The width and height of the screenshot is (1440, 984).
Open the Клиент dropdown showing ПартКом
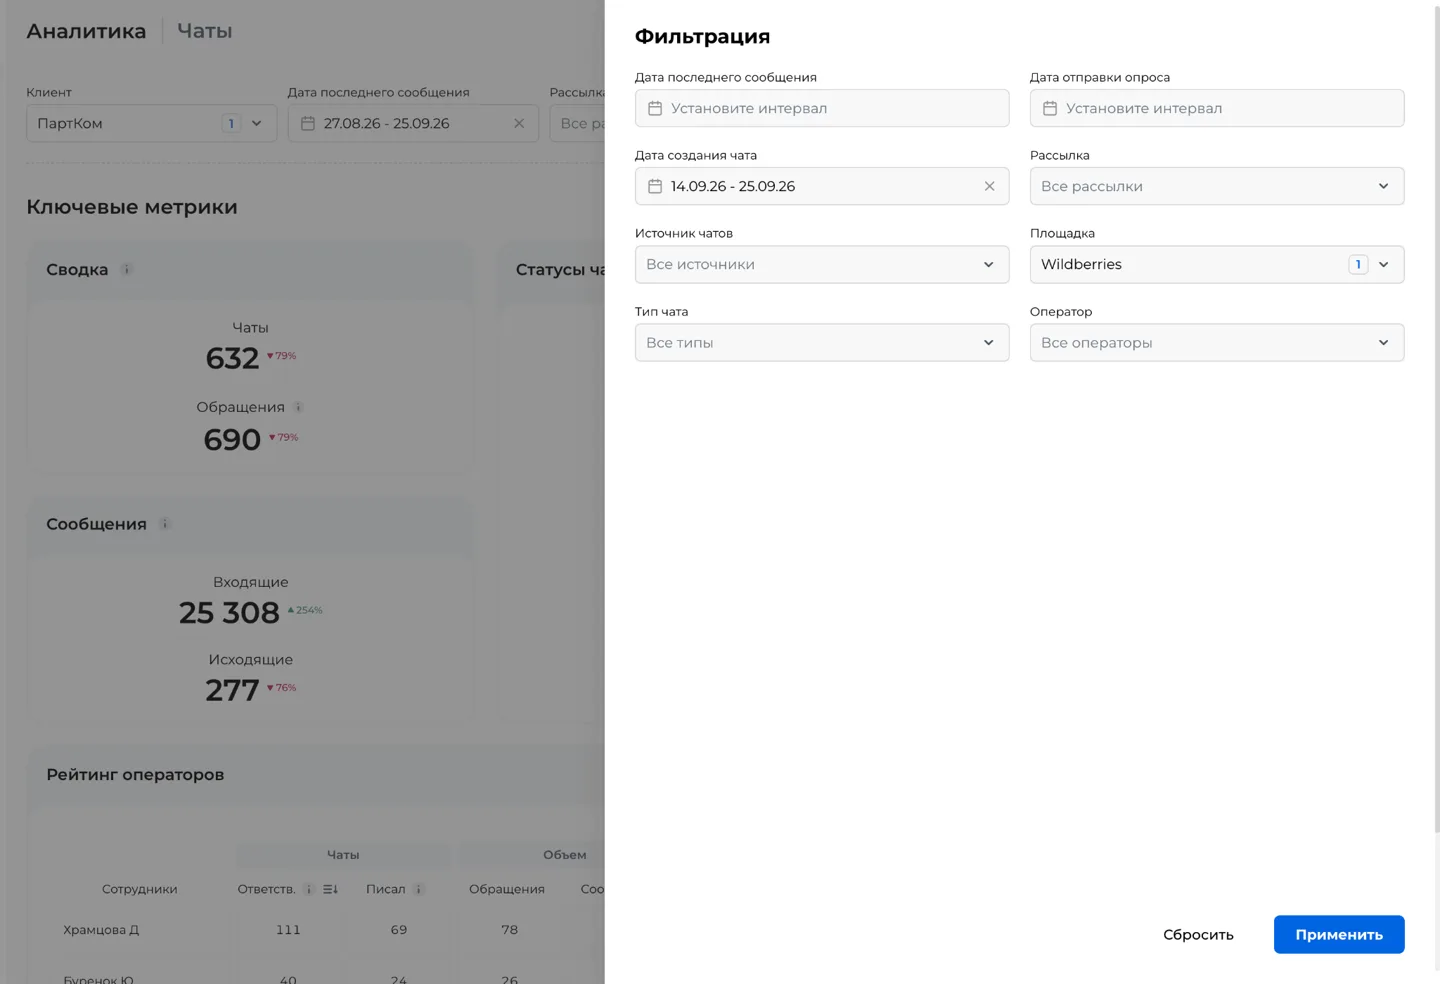point(151,123)
